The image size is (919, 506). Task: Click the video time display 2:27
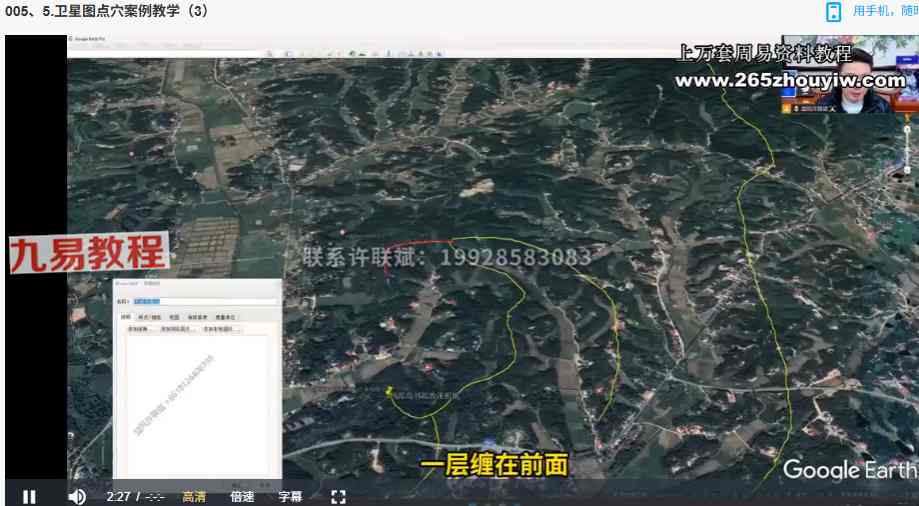point(119,496)
